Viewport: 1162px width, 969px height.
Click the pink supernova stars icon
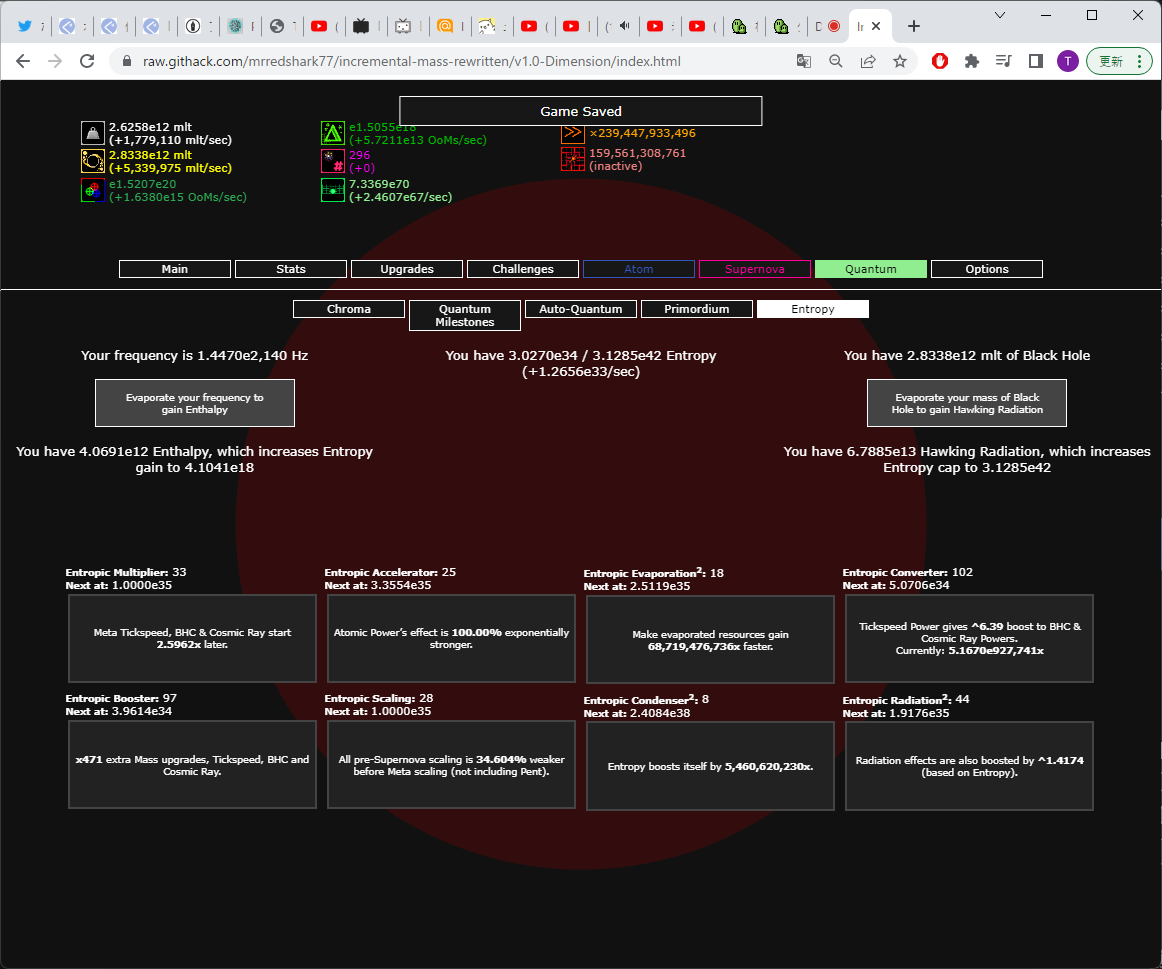coord(333,162)
